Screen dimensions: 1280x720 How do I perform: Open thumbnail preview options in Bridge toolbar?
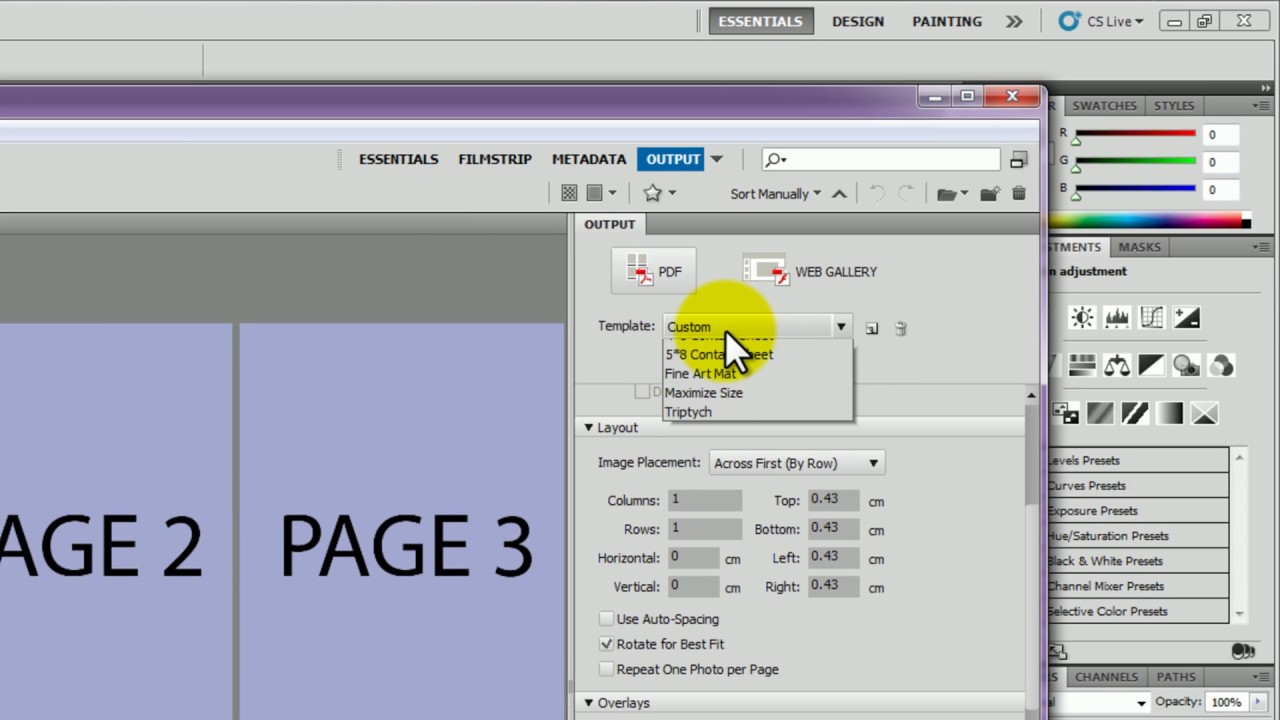600,193
